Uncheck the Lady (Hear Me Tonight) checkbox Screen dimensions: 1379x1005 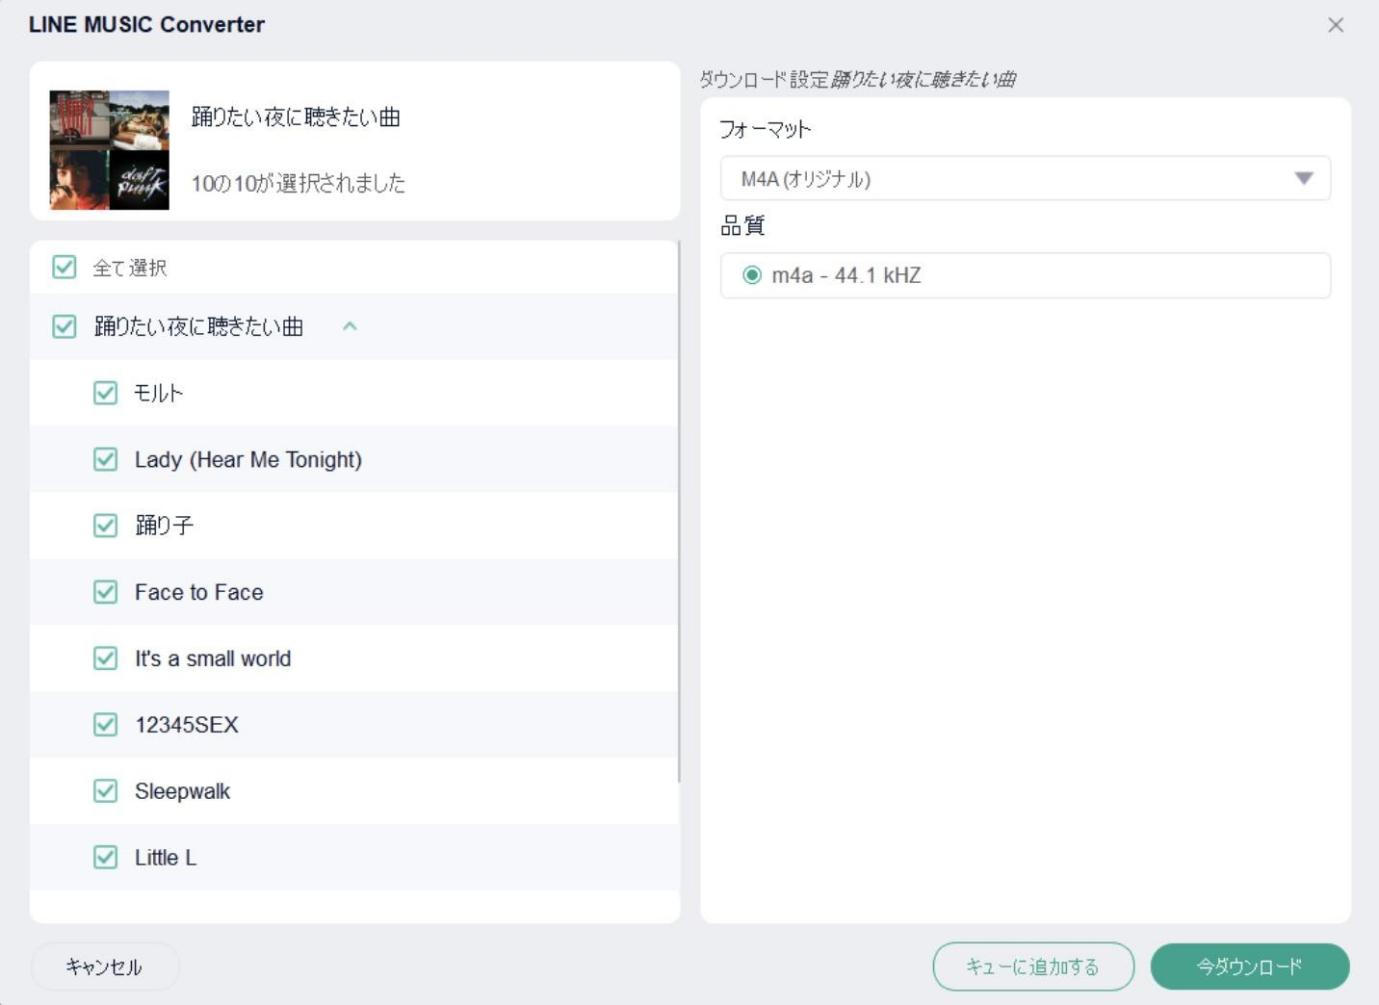coord(105,459)
